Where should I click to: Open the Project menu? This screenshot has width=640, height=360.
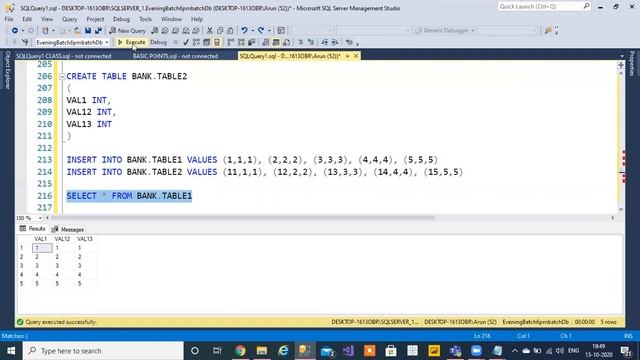coord(95,19)
